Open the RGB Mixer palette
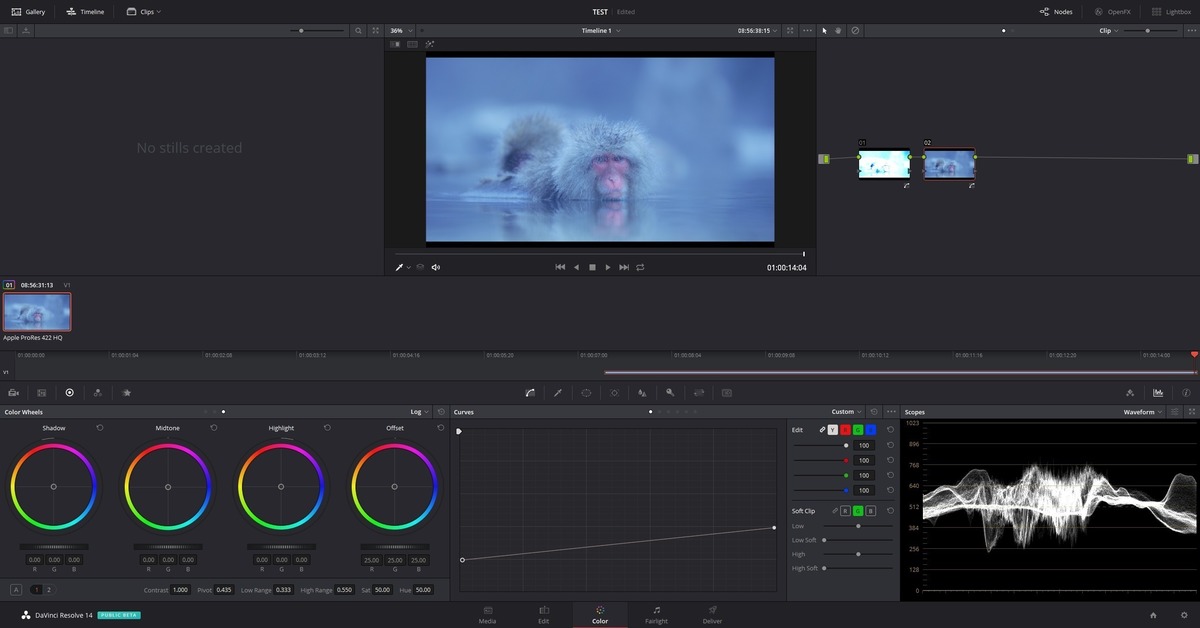Viewport: 1200px width, 628px height. click(x=98, y=393)
